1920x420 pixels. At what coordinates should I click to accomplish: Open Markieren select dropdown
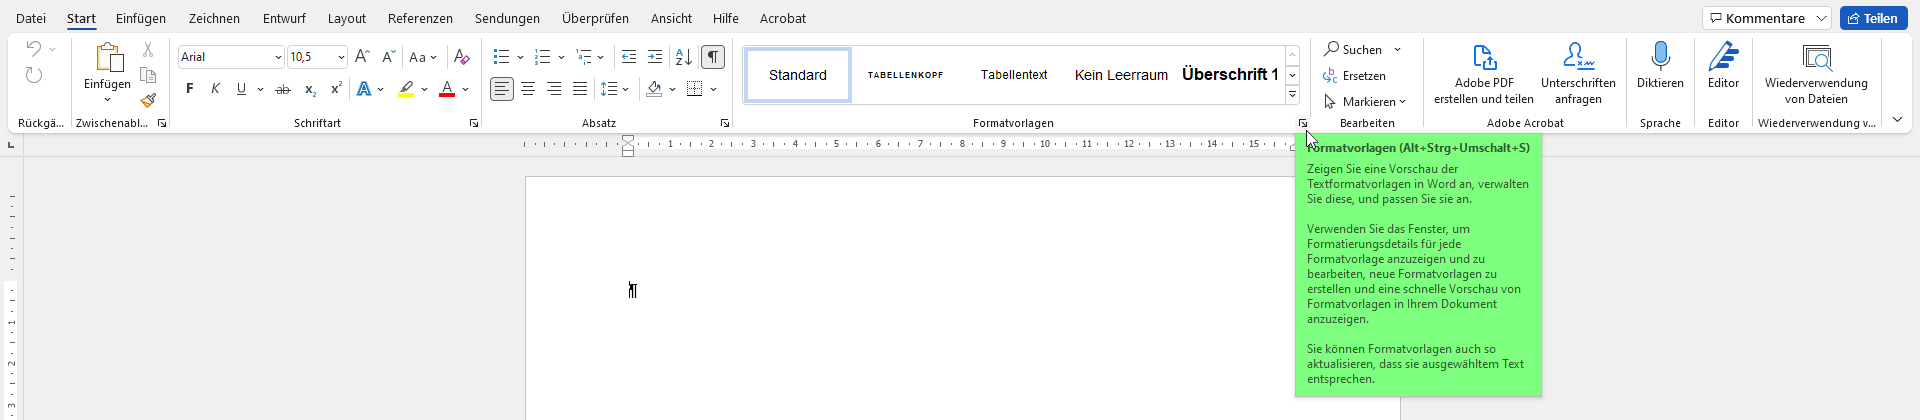point(1365,101)
